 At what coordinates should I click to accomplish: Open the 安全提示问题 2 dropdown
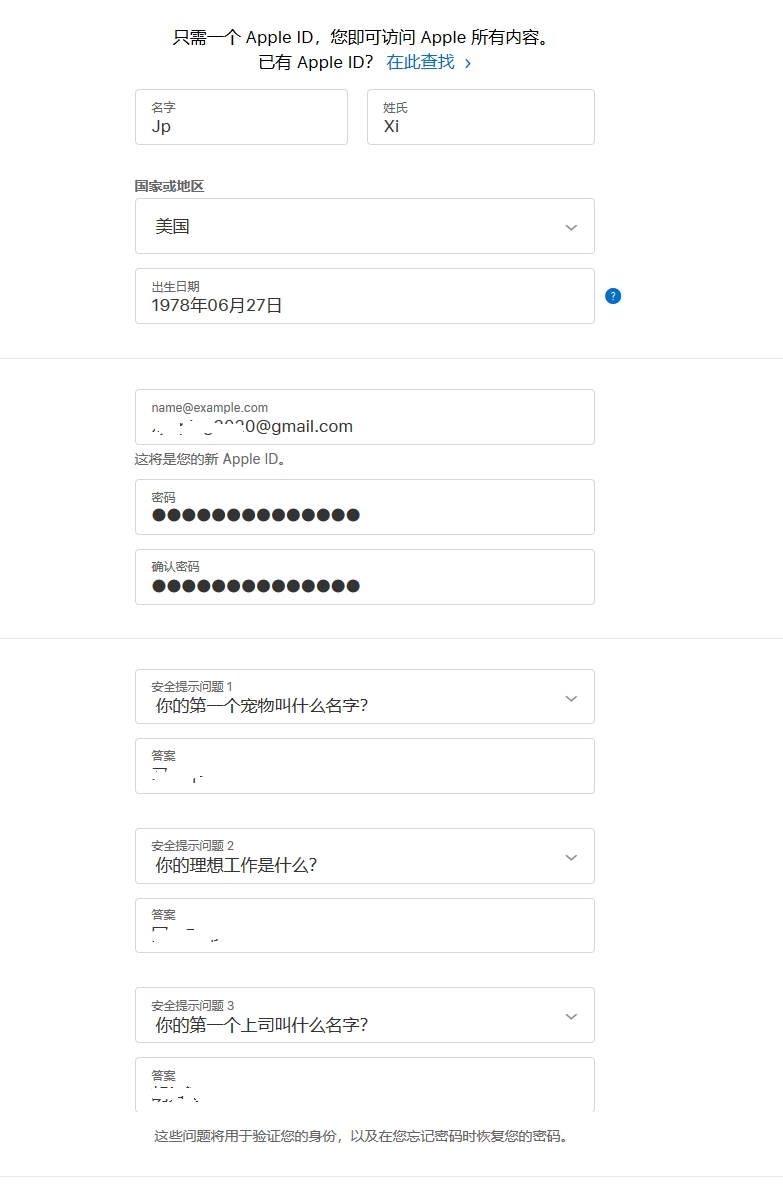click(365, 856)
